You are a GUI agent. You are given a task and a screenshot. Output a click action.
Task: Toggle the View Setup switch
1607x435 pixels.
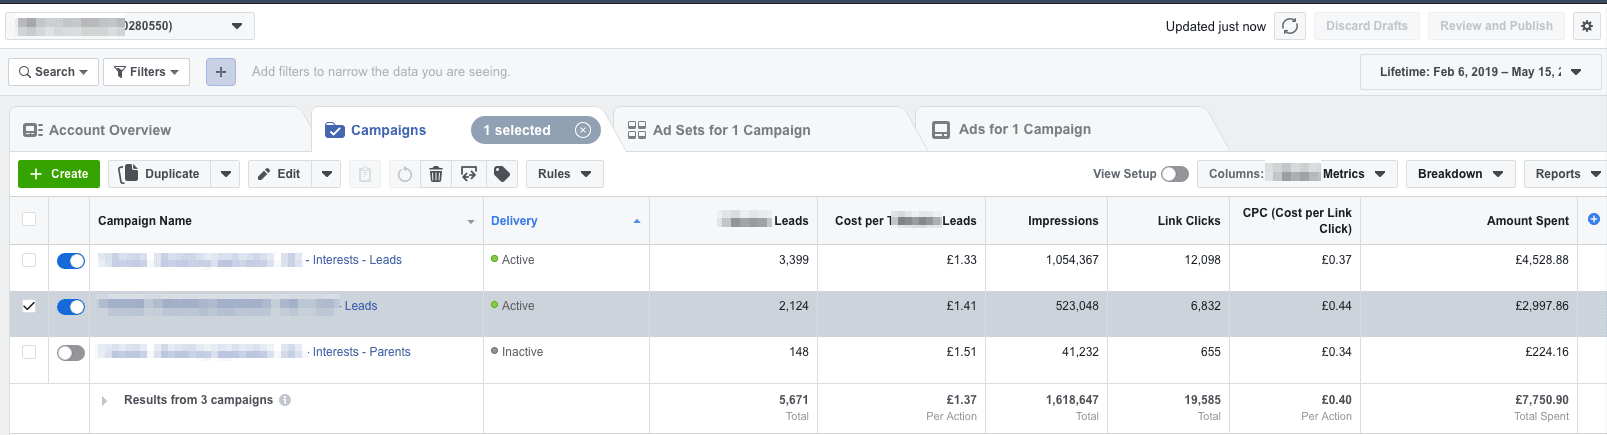pos(1175,174)
